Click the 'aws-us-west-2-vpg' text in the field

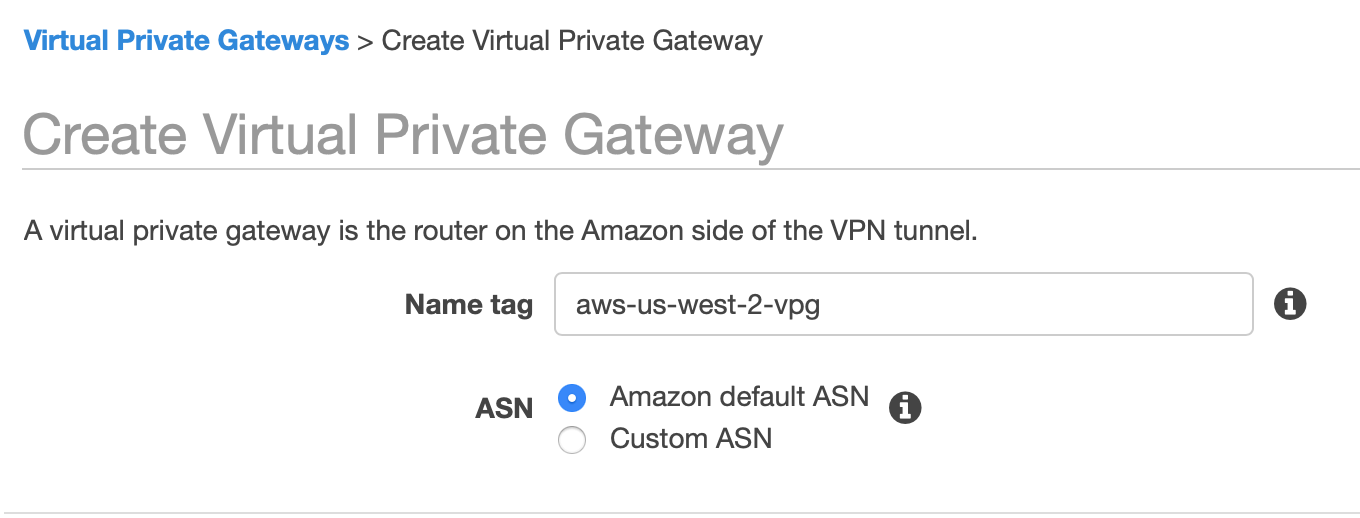698,305
